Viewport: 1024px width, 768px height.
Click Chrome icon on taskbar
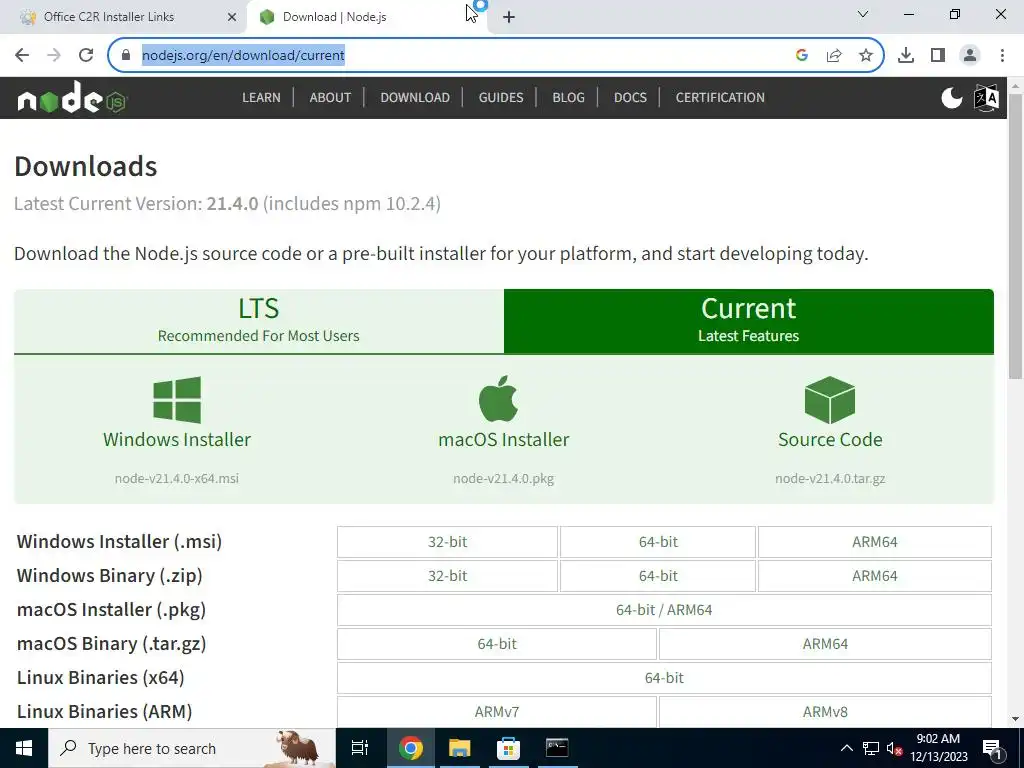[x=411, y=748]
